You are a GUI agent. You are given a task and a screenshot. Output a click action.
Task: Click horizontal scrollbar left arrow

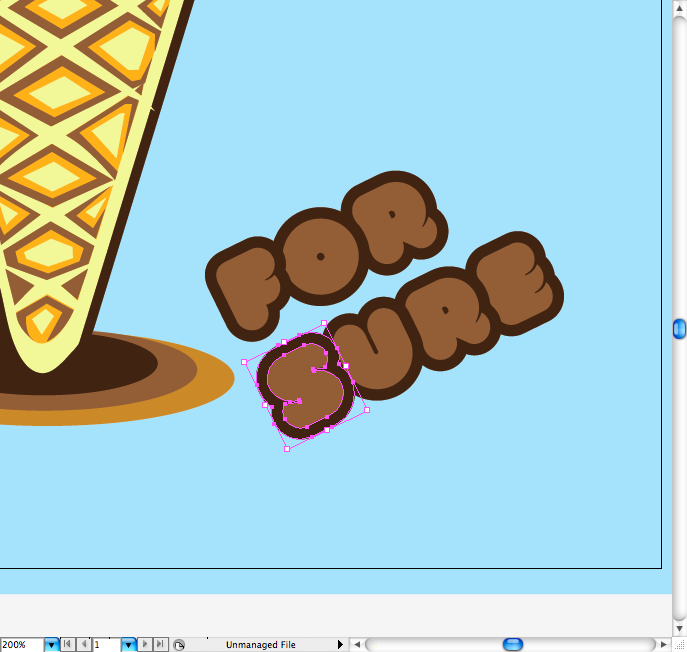point(357,645)
